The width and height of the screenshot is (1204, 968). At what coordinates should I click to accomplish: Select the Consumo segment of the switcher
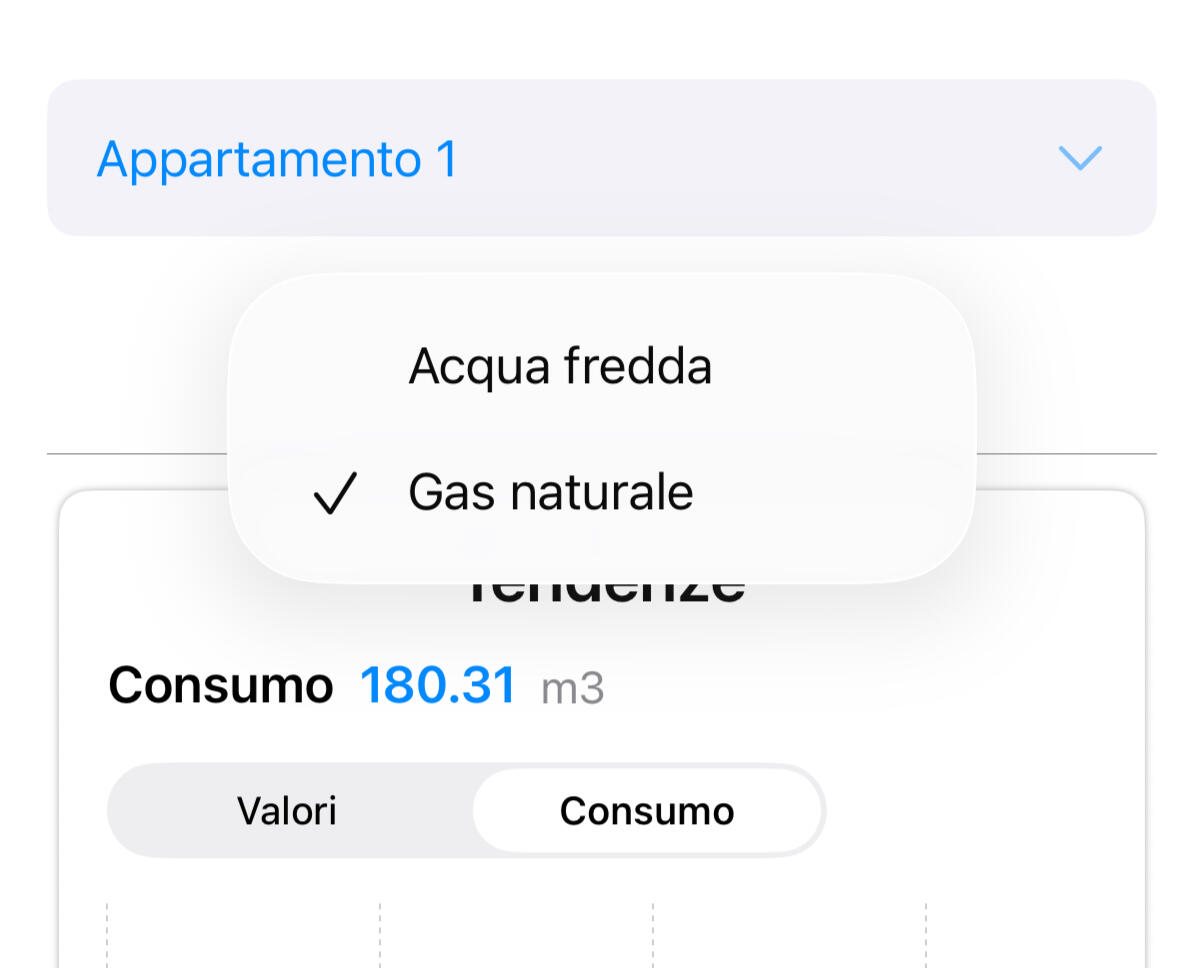point(647,810)
